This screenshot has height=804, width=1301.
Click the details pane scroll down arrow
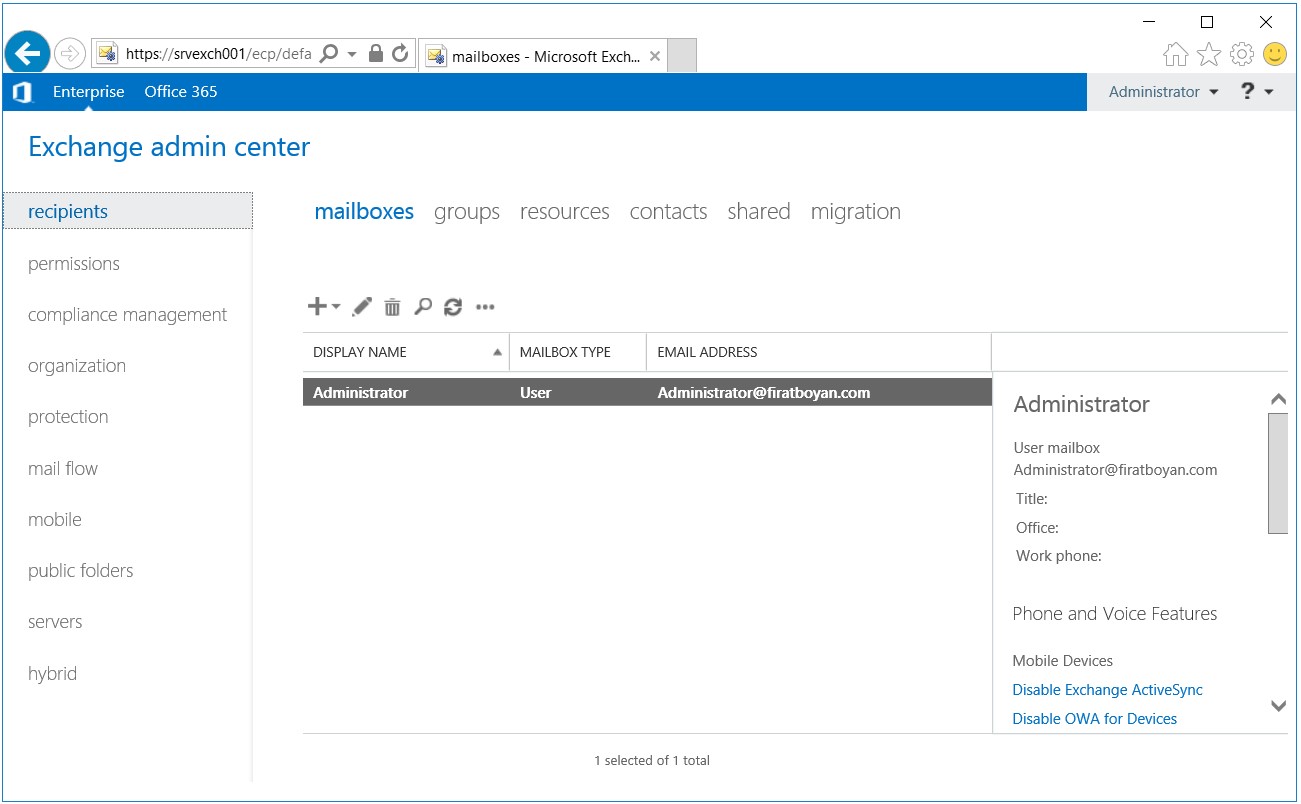(x=1278, y=706)
